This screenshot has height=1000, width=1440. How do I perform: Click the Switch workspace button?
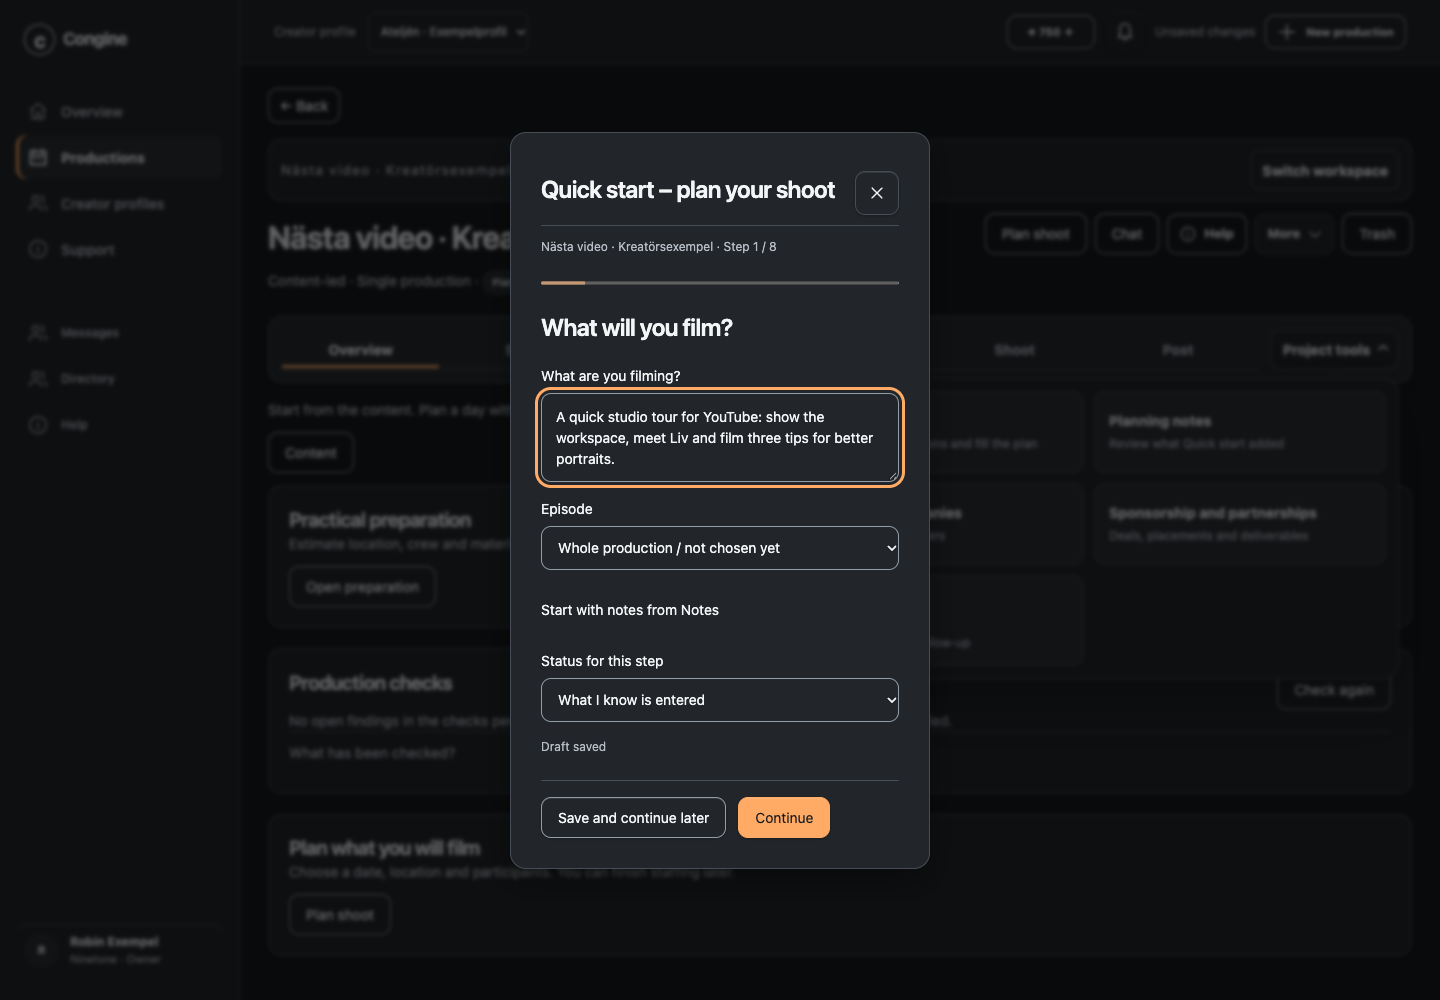tap(1324, 171)
